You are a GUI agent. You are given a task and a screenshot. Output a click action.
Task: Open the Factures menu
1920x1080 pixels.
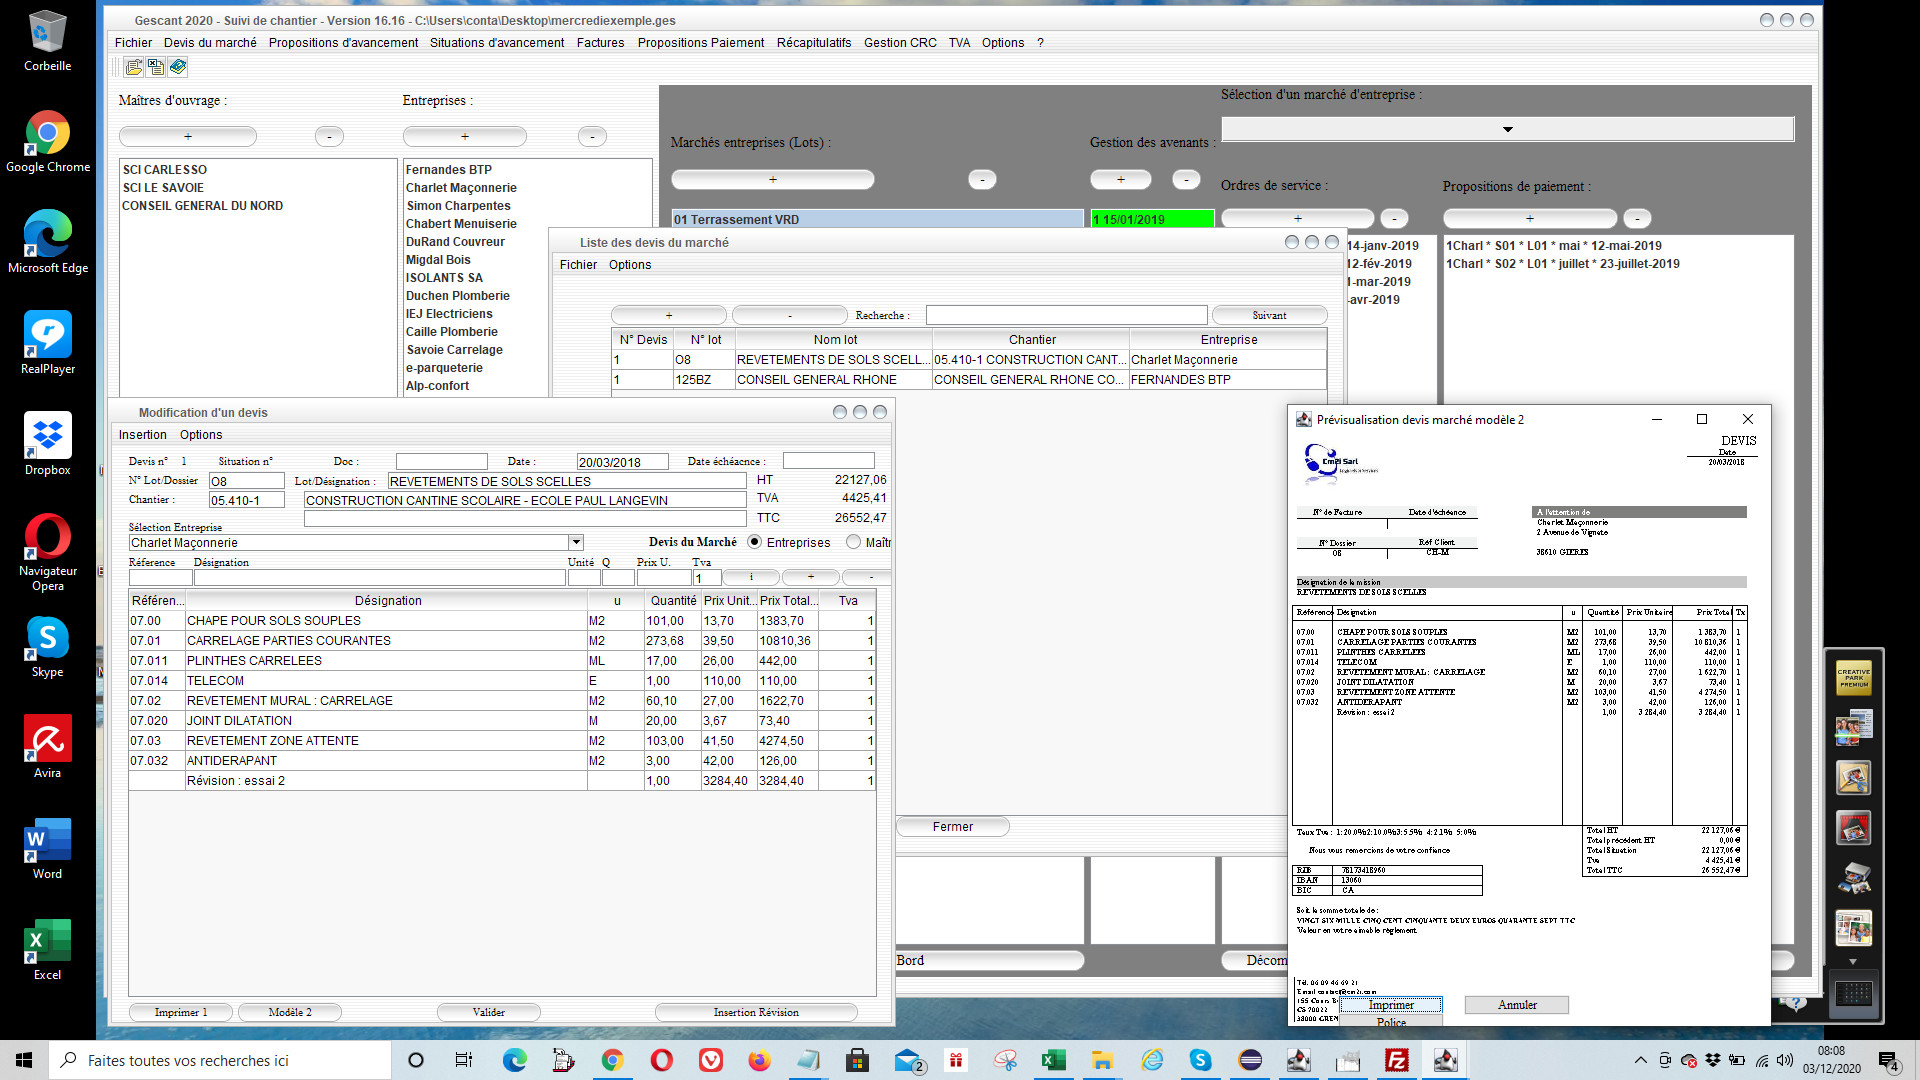(x=600, y=43)
